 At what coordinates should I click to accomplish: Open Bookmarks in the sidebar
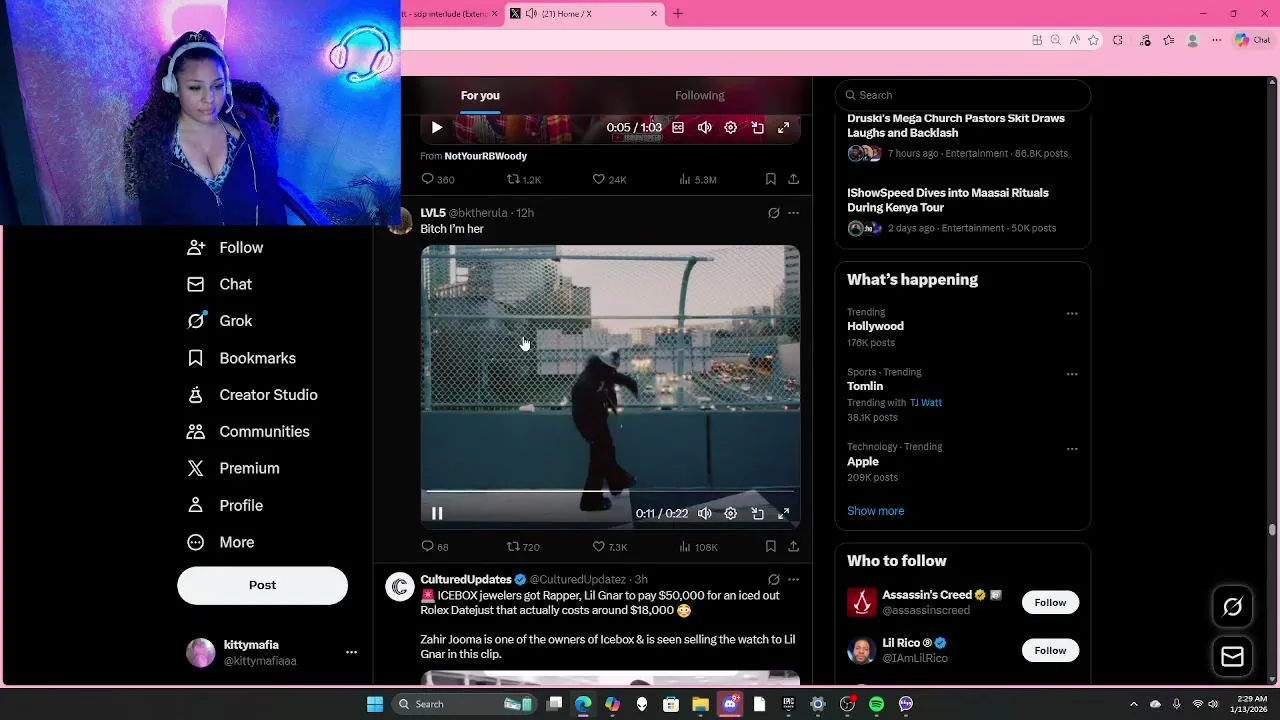pos(241,358)
